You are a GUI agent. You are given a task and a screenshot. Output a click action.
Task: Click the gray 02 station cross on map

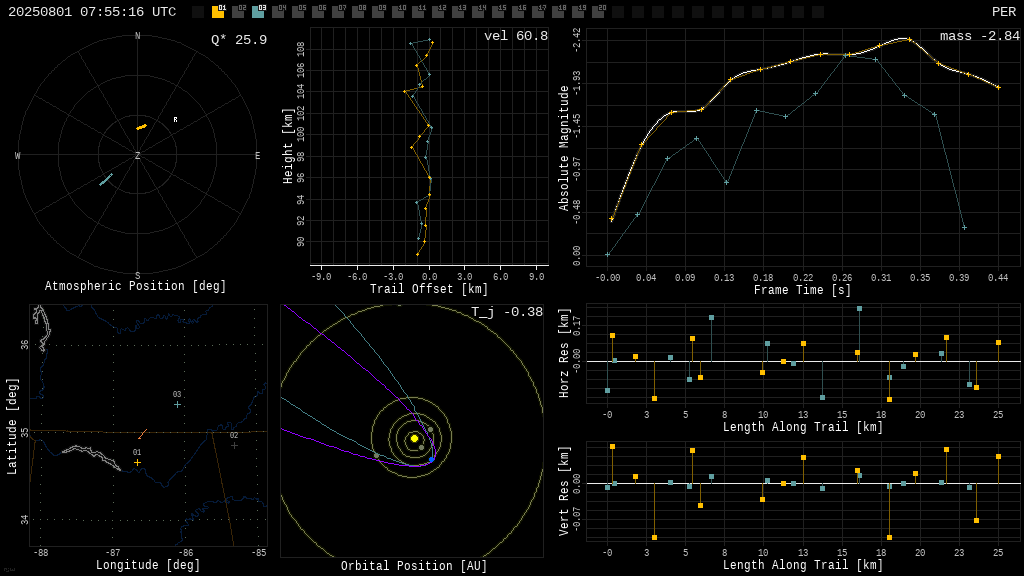pyautogui.click(x=234, y=445)
